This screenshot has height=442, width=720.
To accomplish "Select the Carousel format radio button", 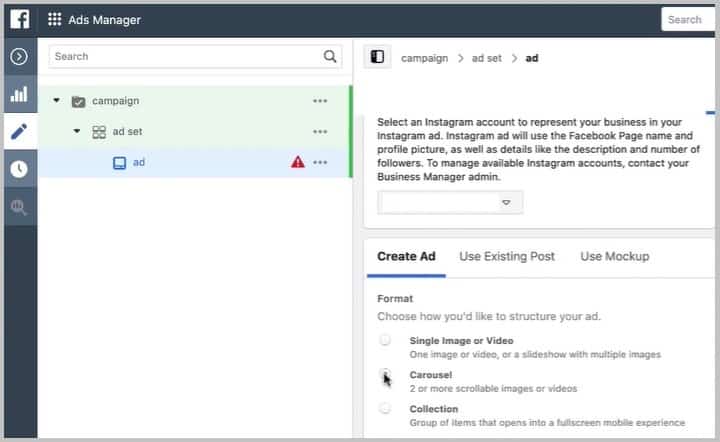I will (385, 374).
